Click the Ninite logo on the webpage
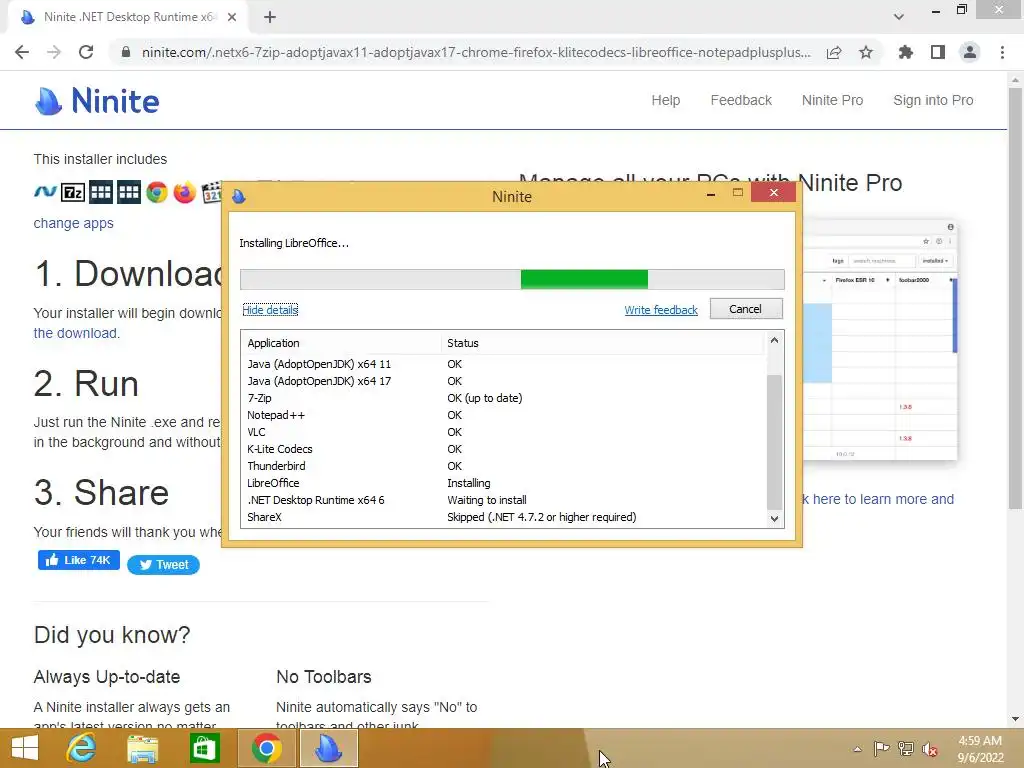 coord(97,101)
